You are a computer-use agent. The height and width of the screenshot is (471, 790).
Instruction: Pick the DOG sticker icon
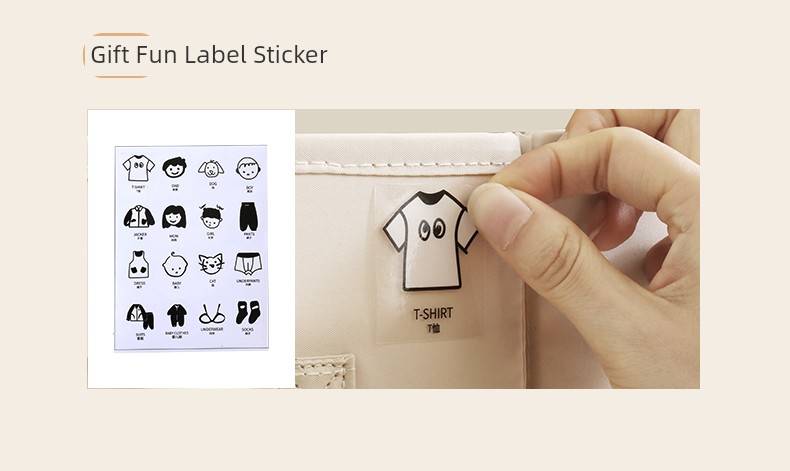211,169
